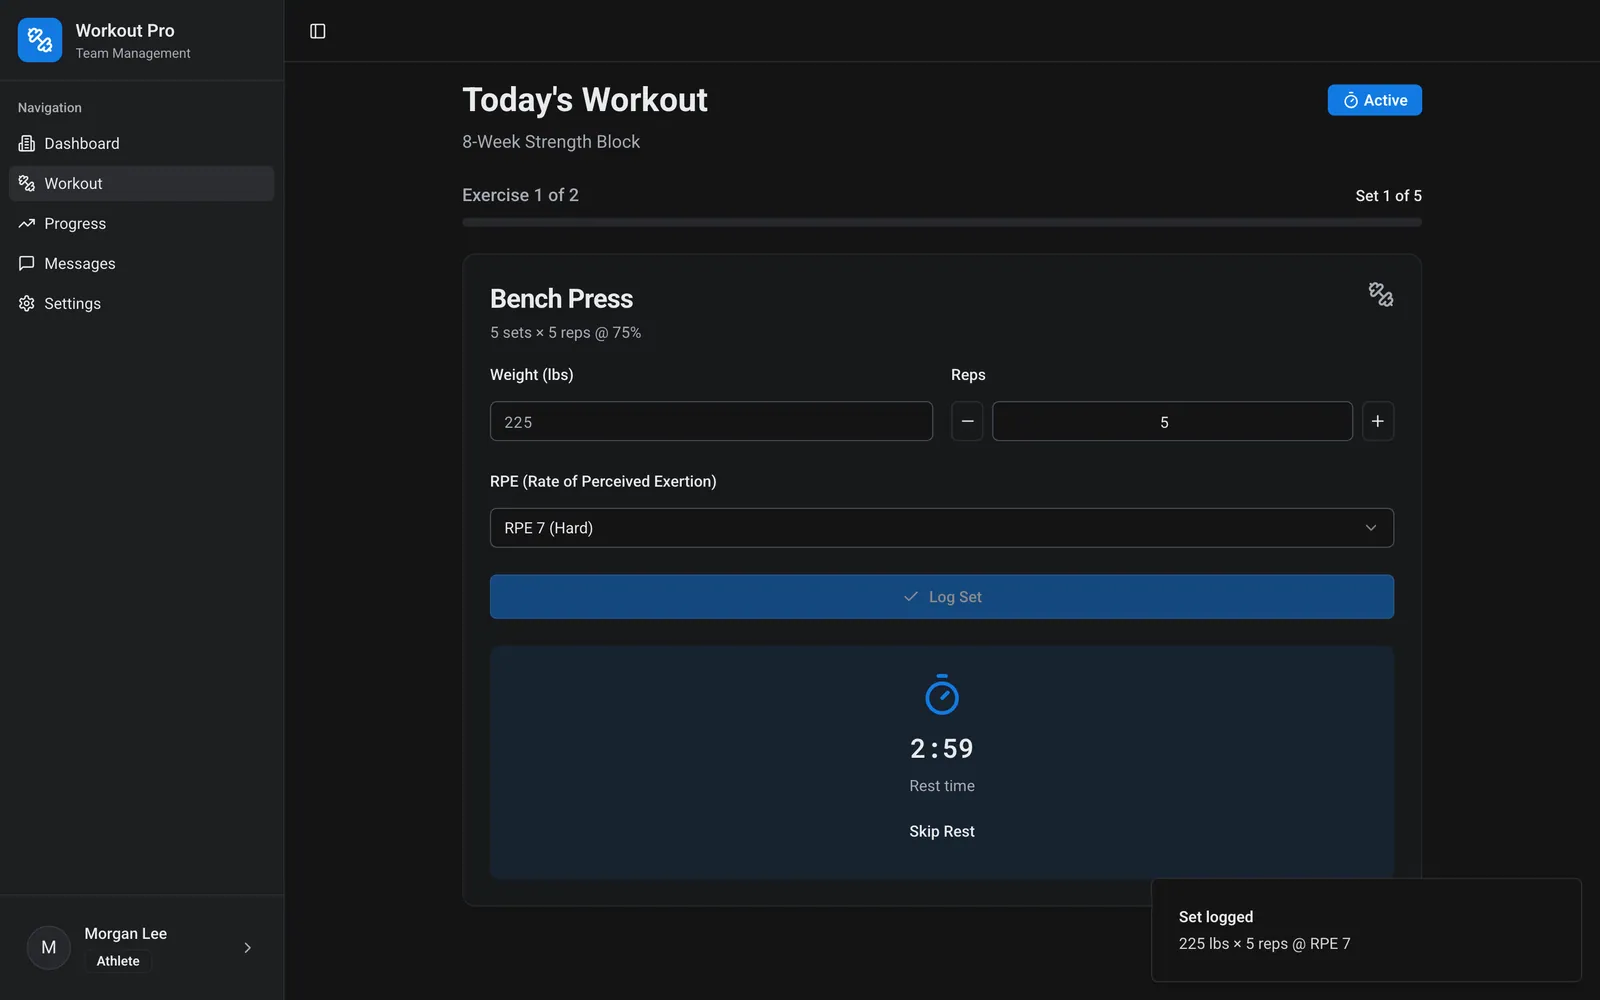
Task: Increase reps with the plus button
Action: 1378,421
